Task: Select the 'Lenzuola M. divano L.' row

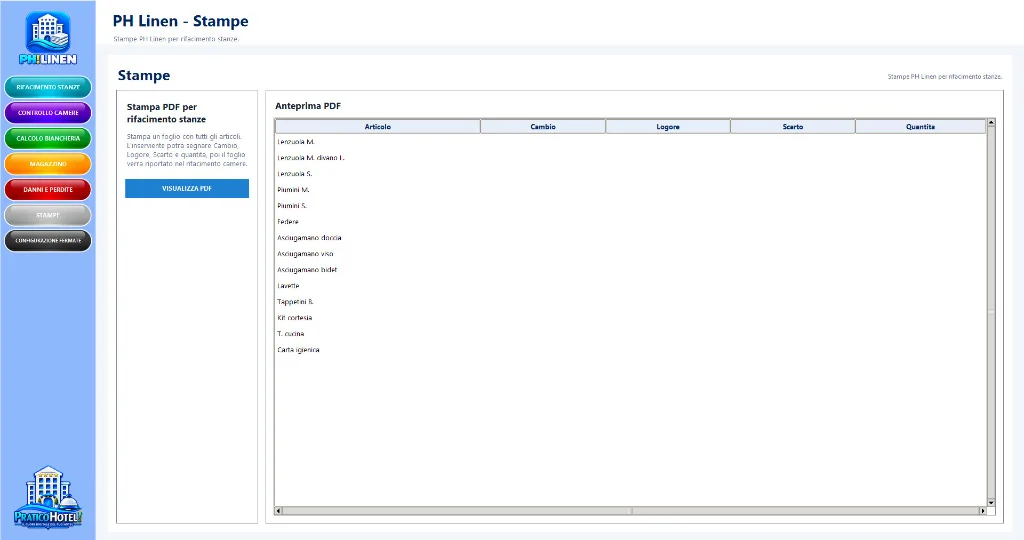Action: point(630,158)
